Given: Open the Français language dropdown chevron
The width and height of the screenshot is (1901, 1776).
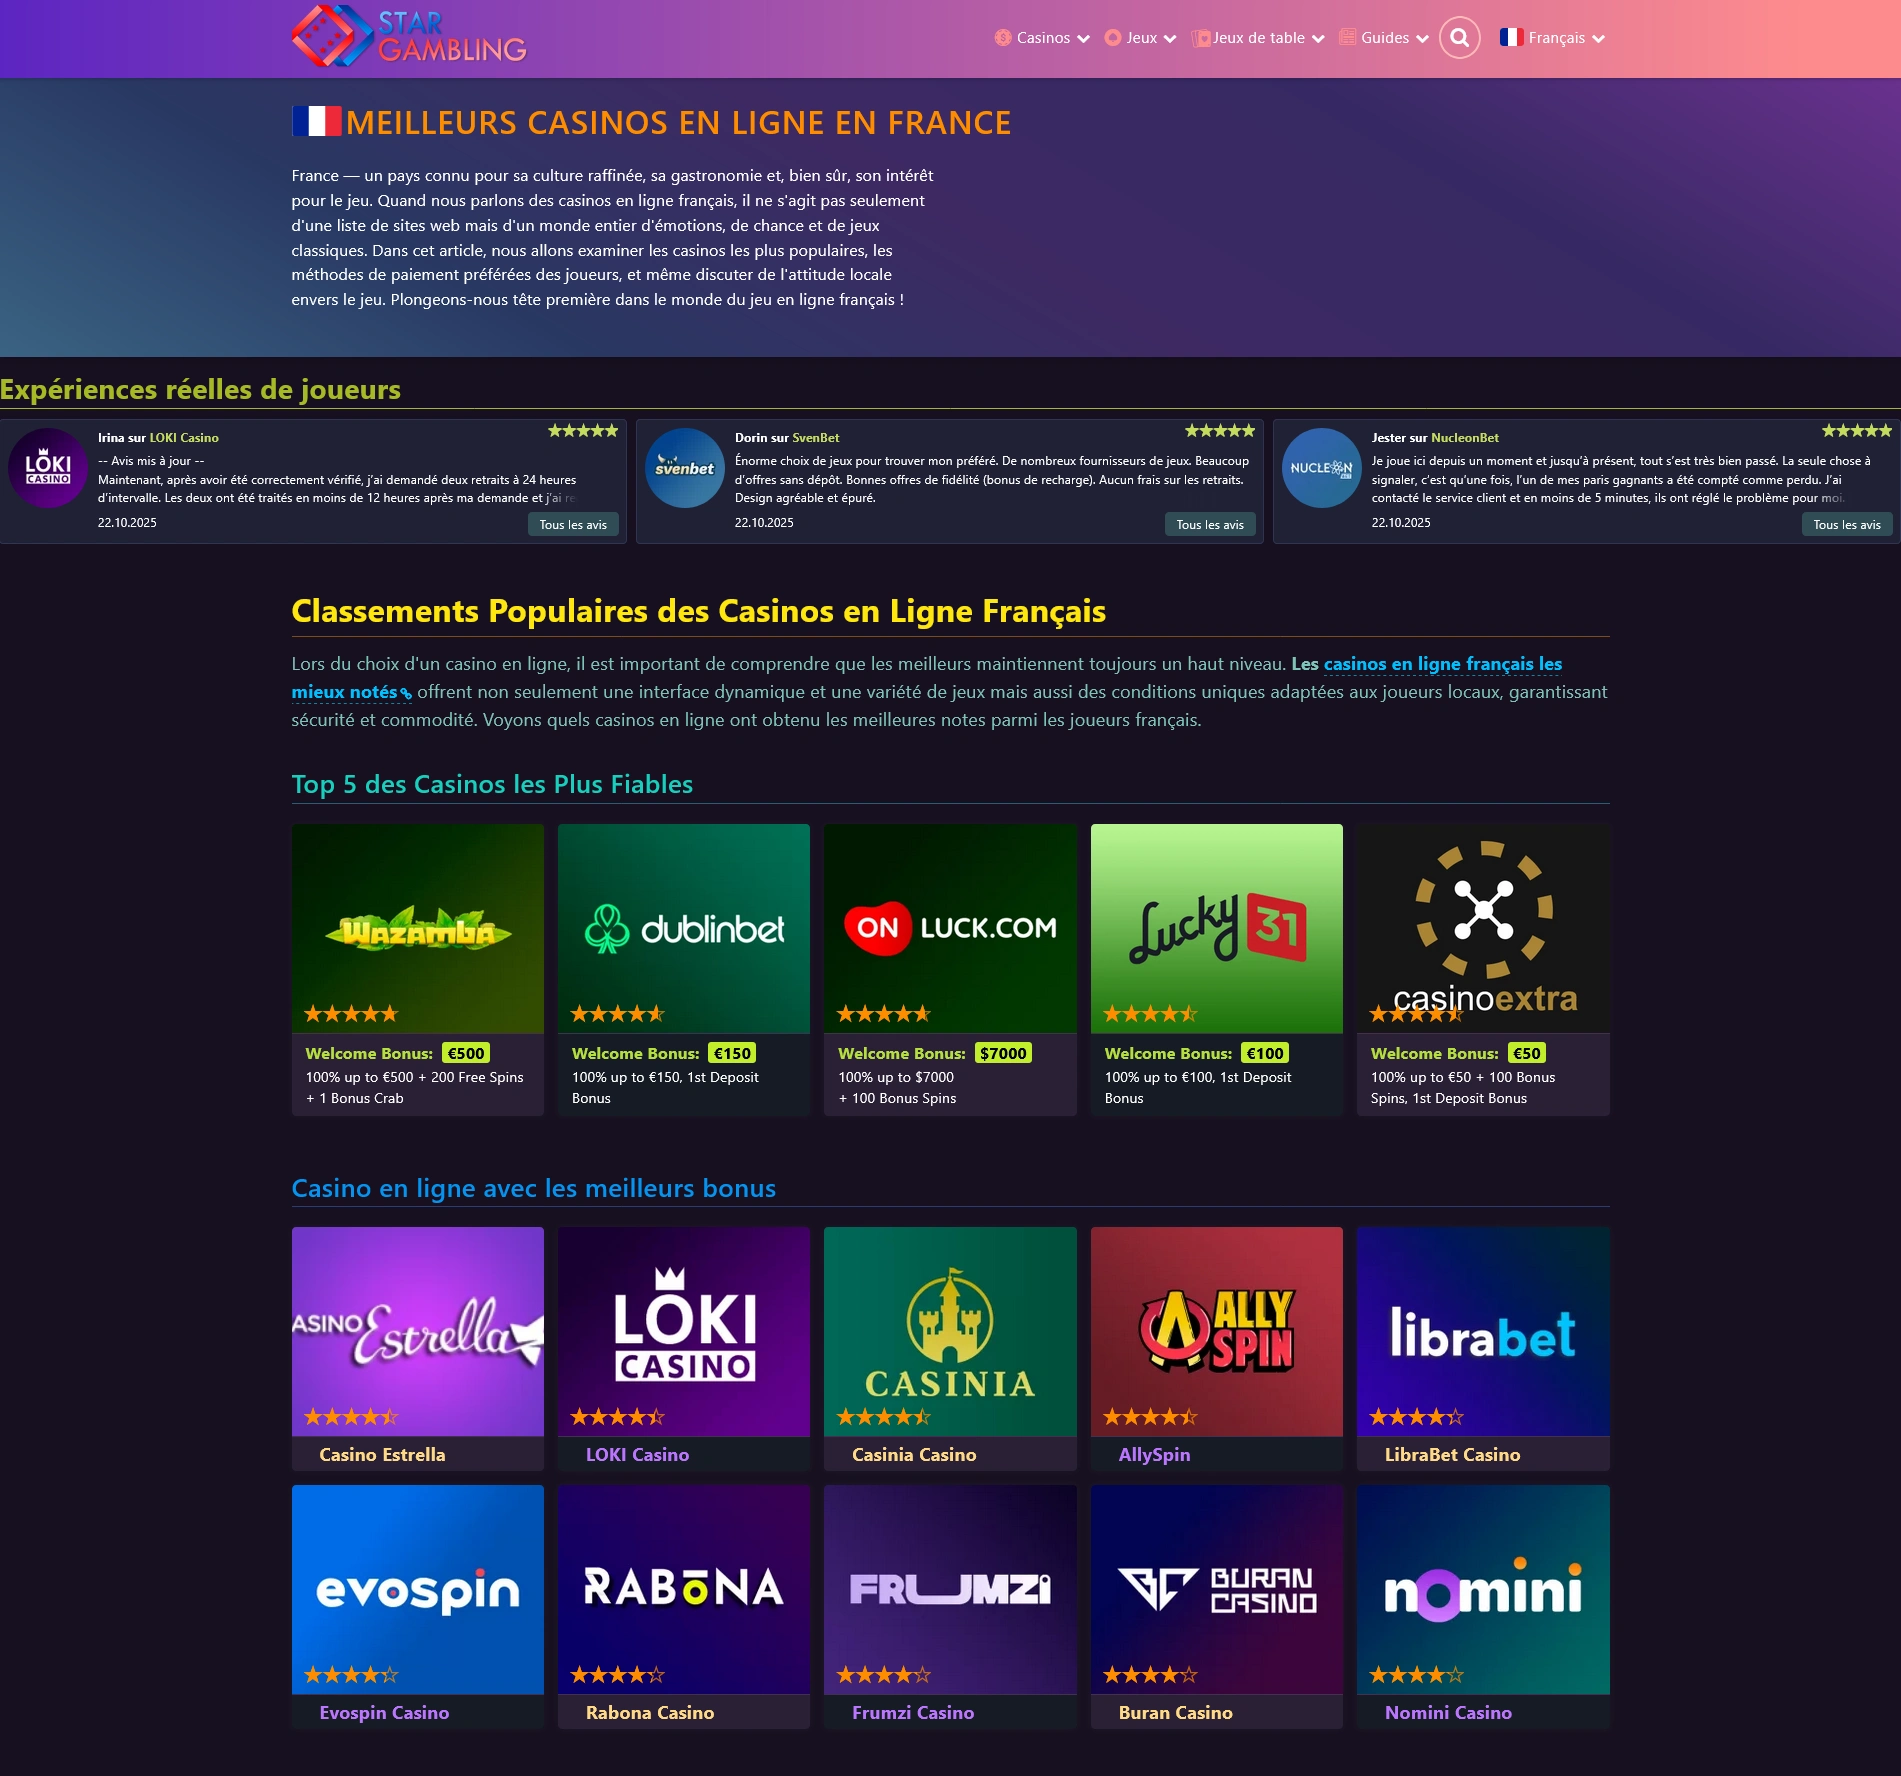Looking at the screenshot, I should (x=1598, y=39).
